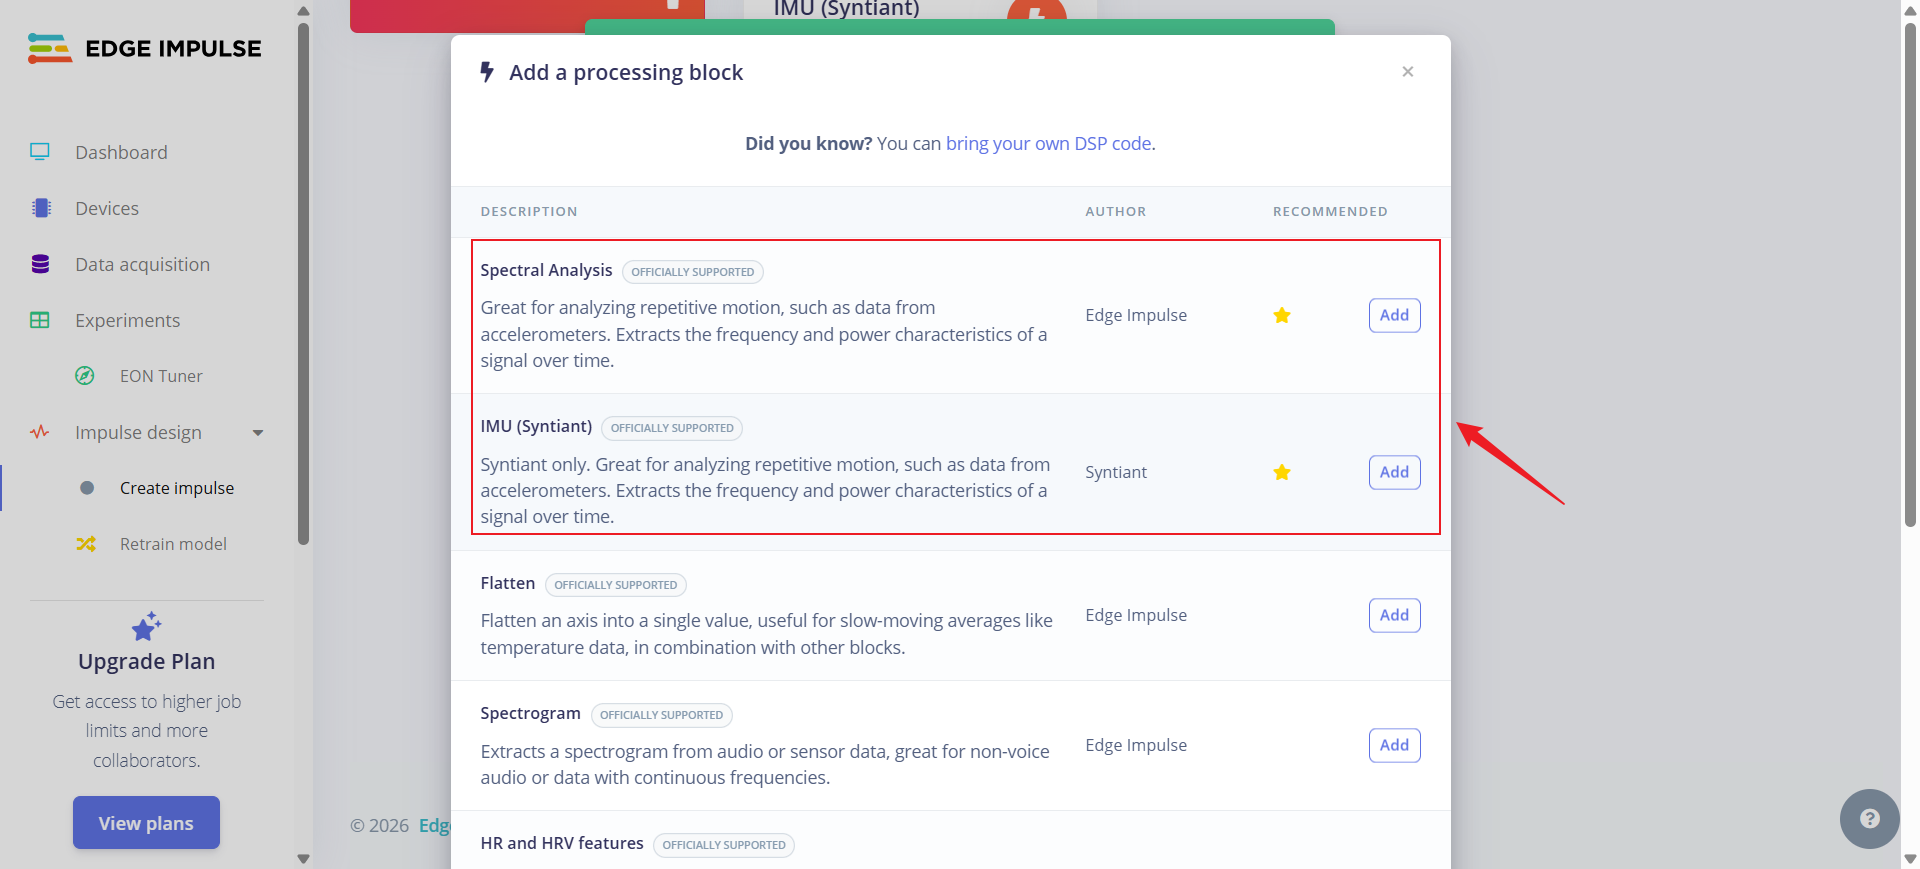Click the Data acquisition database icon
Viewport: 1920px width, 869px height.
pos(40,264)
